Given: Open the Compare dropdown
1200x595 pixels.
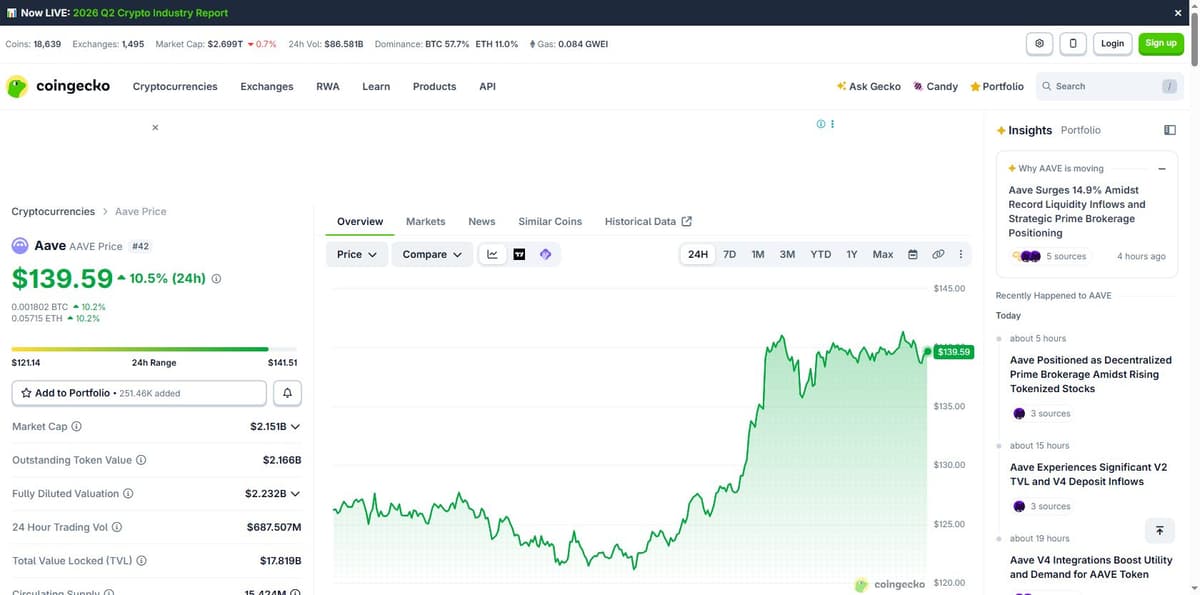Looking at the screenshot, I should 432,254.
